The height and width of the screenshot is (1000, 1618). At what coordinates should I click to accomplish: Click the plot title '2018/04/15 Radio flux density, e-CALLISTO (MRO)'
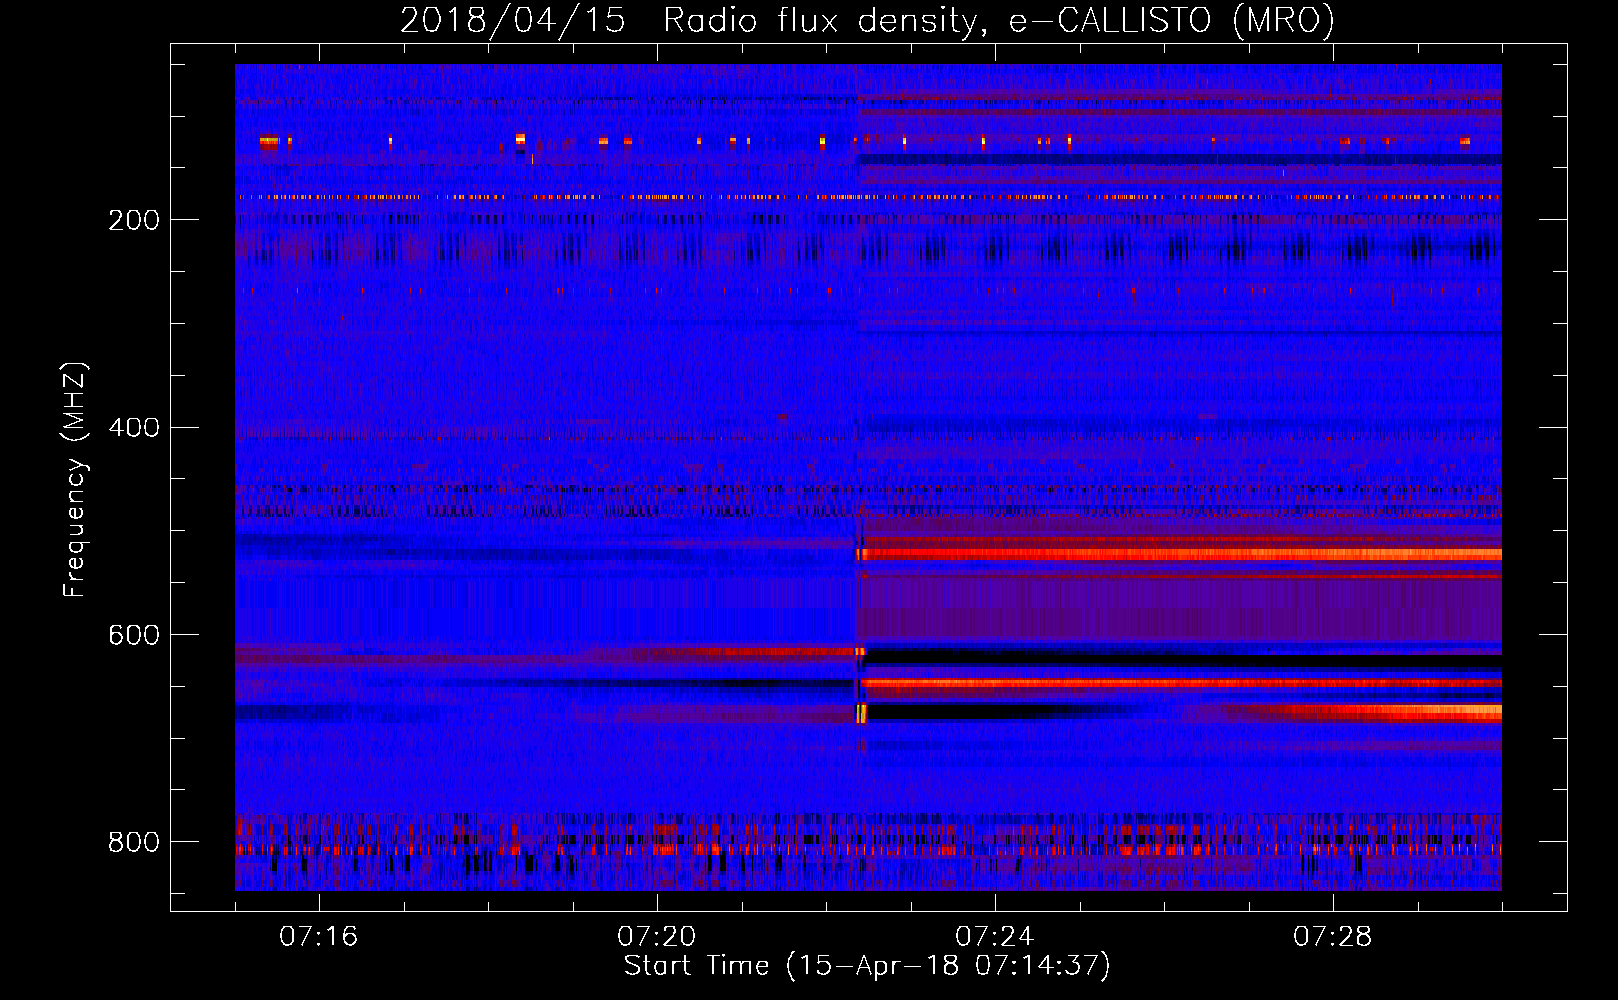[x=867, y=21]
